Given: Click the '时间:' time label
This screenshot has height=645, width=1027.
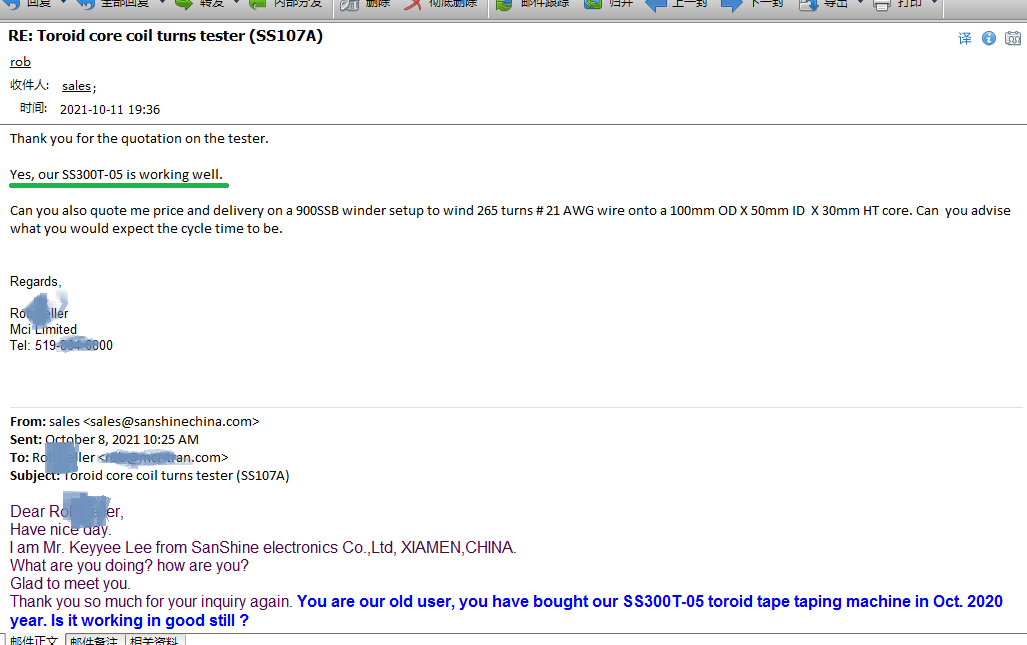Looking at the screenshot, I should [x=33, y=108].
